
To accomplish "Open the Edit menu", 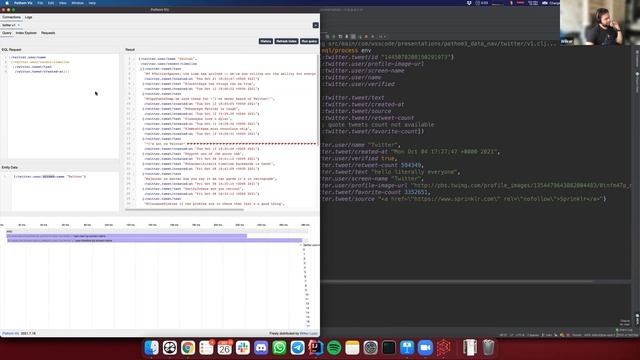I will (x=51, y=3).
